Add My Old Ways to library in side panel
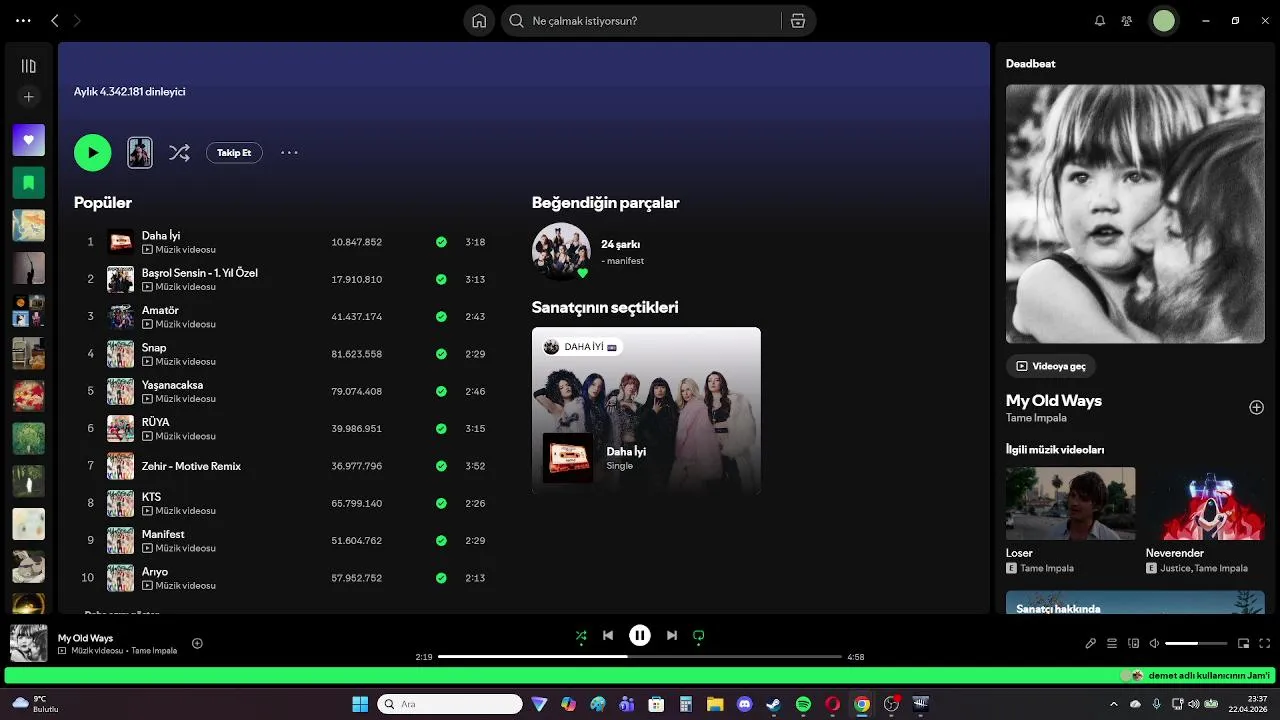This screenshot has width=1280, height=720. point(1256,407)
